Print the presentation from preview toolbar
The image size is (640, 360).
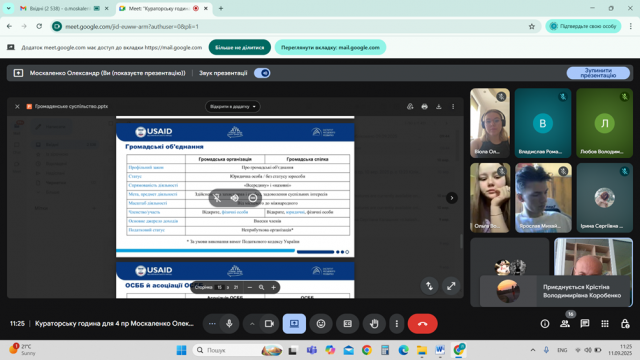(x=424, y=107)
